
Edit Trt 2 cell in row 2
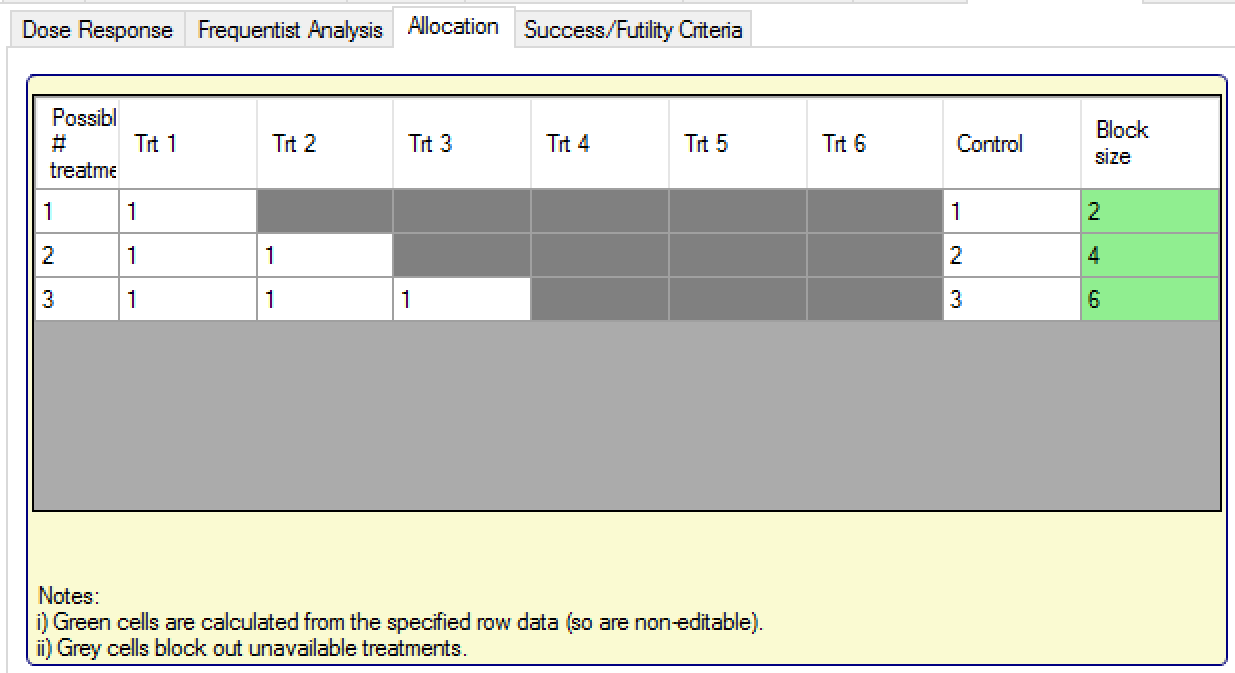pos(324,256)
